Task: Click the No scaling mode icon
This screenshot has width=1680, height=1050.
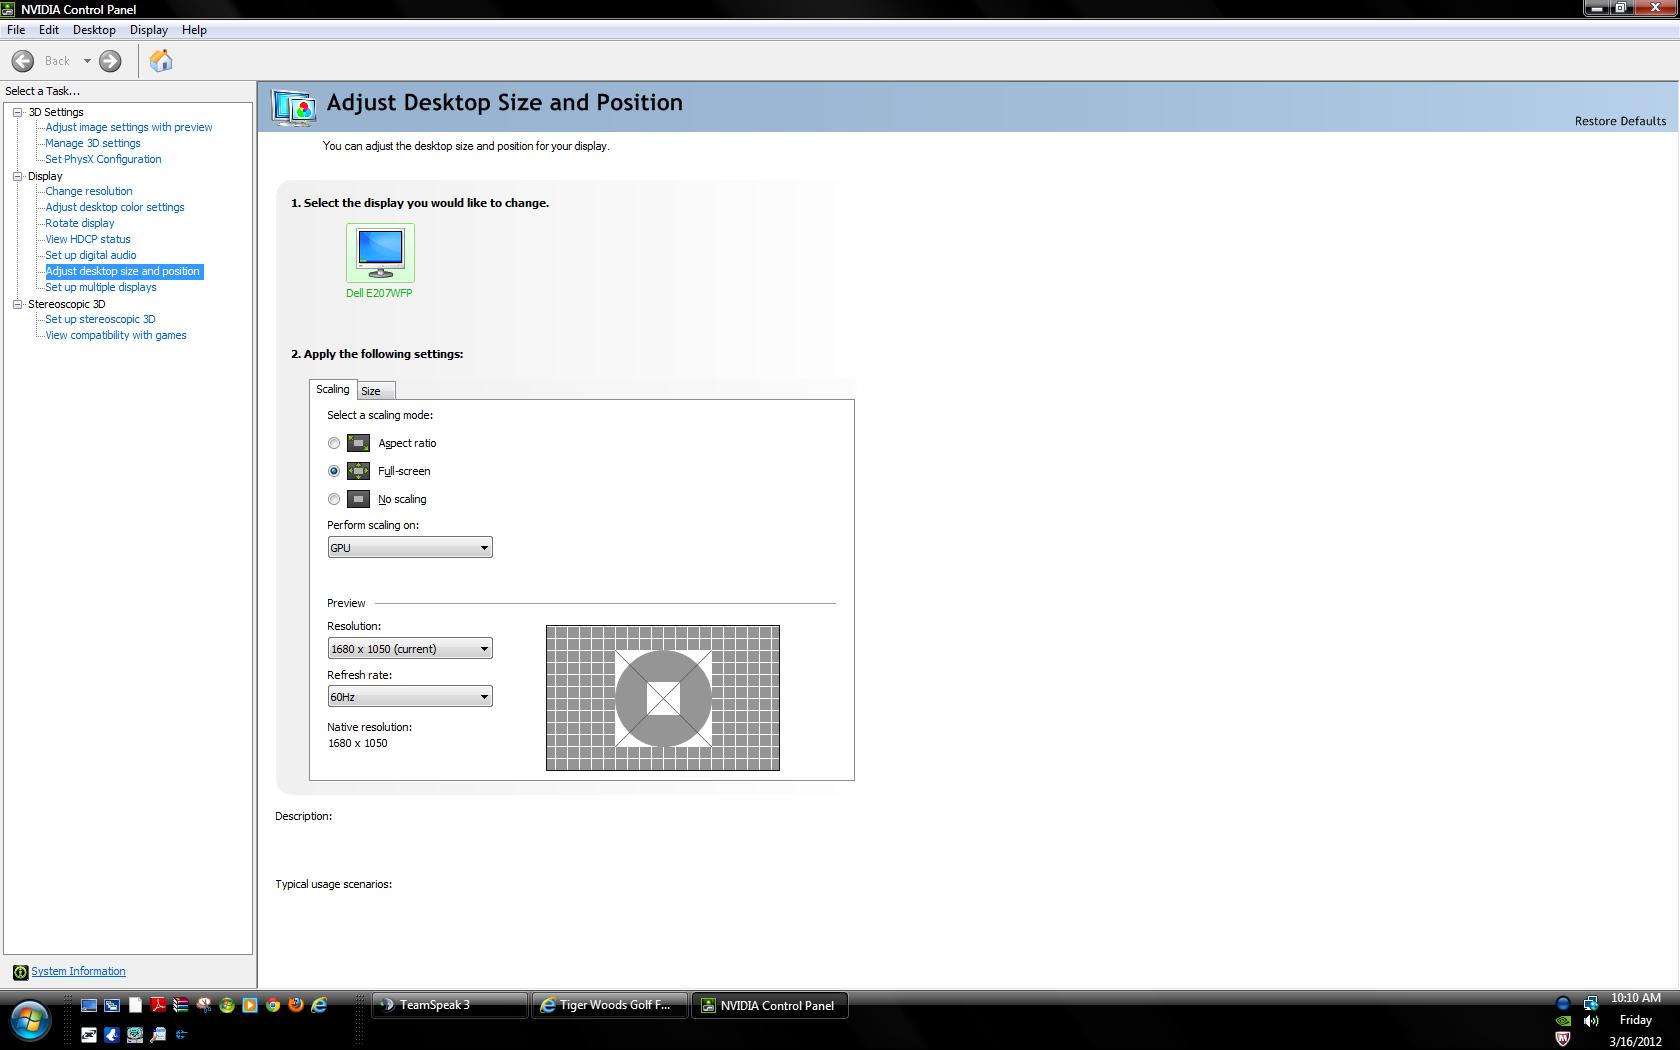Action: 358,499
